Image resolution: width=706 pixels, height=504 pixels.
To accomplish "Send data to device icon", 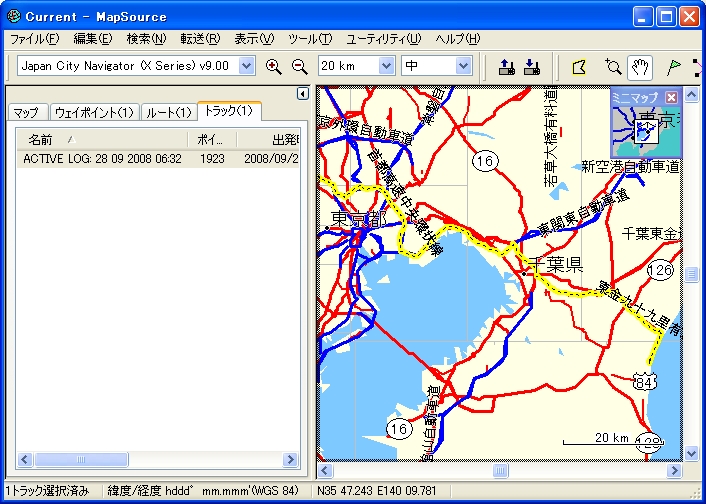I will (507, 67).
